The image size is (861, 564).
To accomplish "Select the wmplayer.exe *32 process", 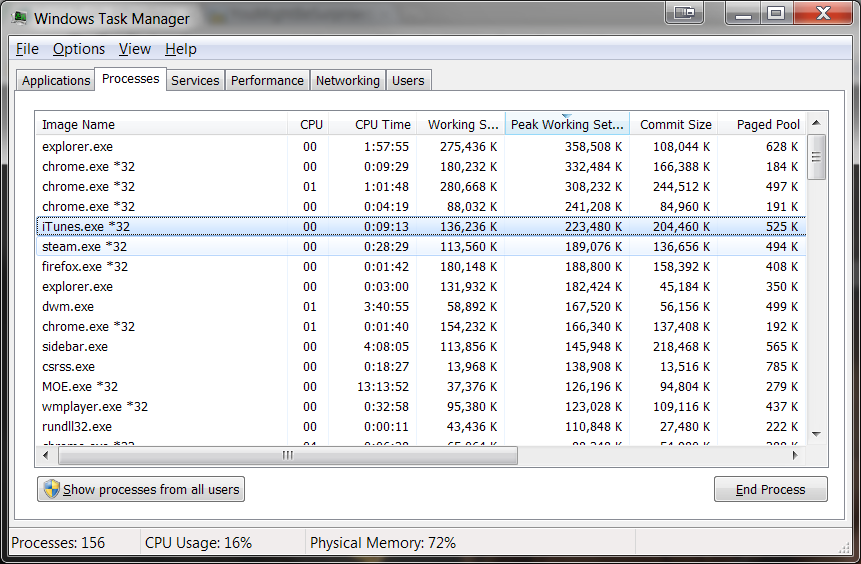I will click(x=421, y=406).
